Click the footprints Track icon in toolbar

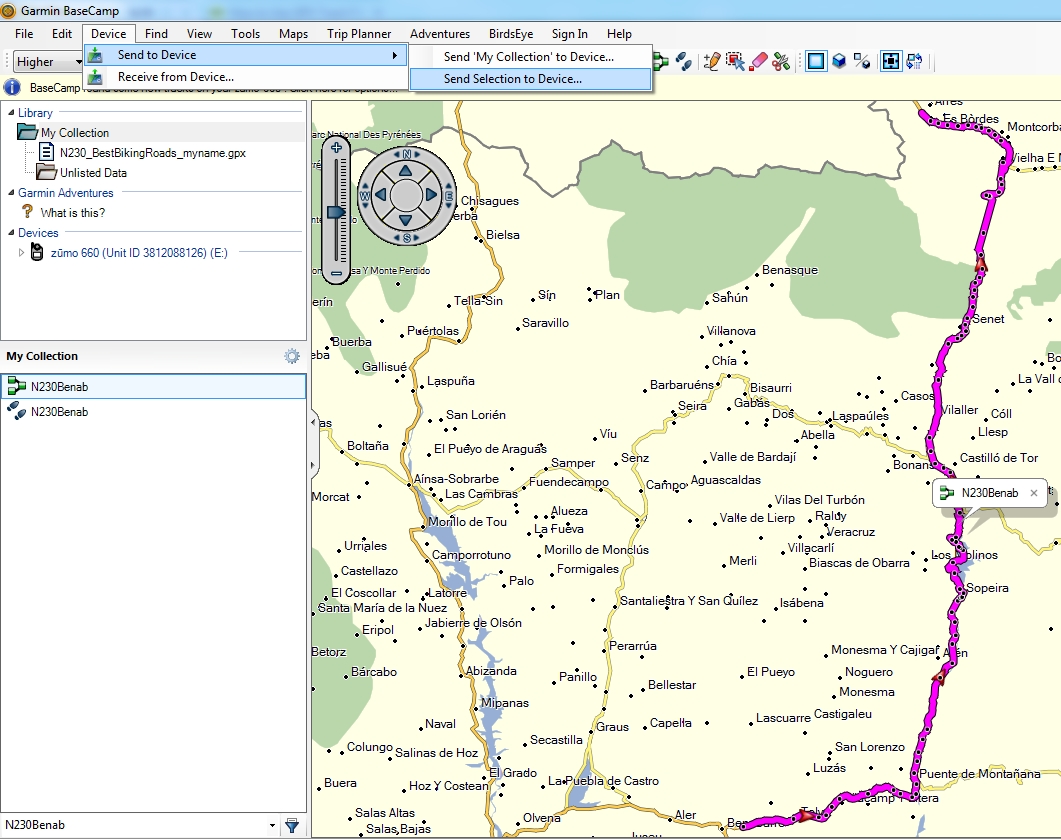click(684, 61)
